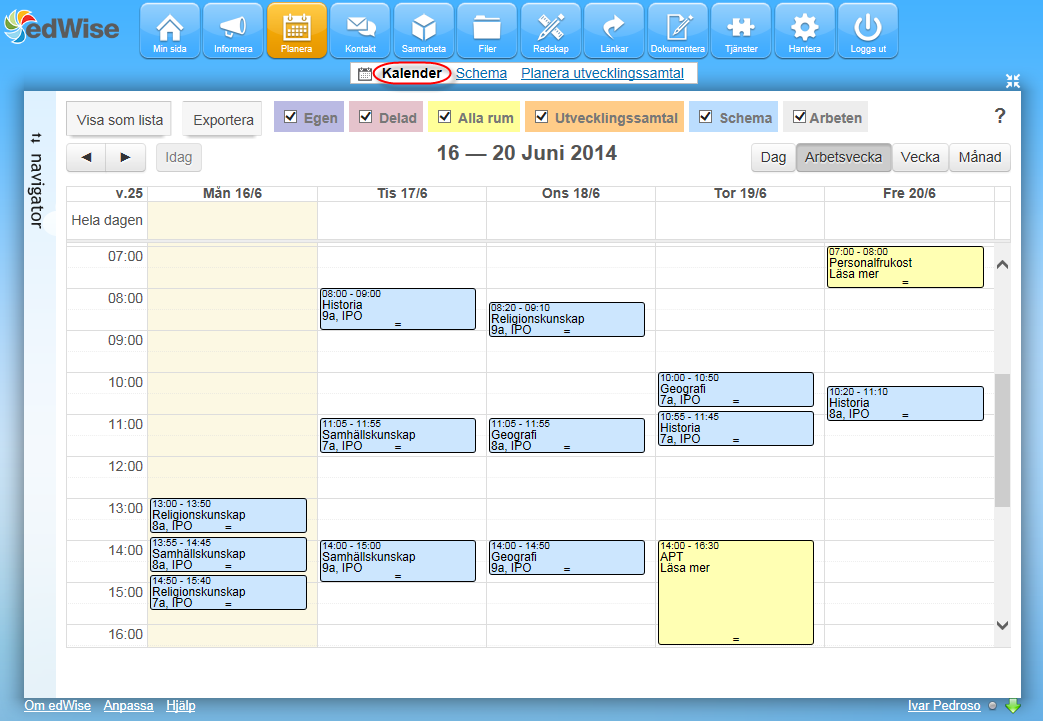1043x721 pixels.
Task: Click Läsa mer in APT event
Action: pyautogui.click(x=684, y=568)
